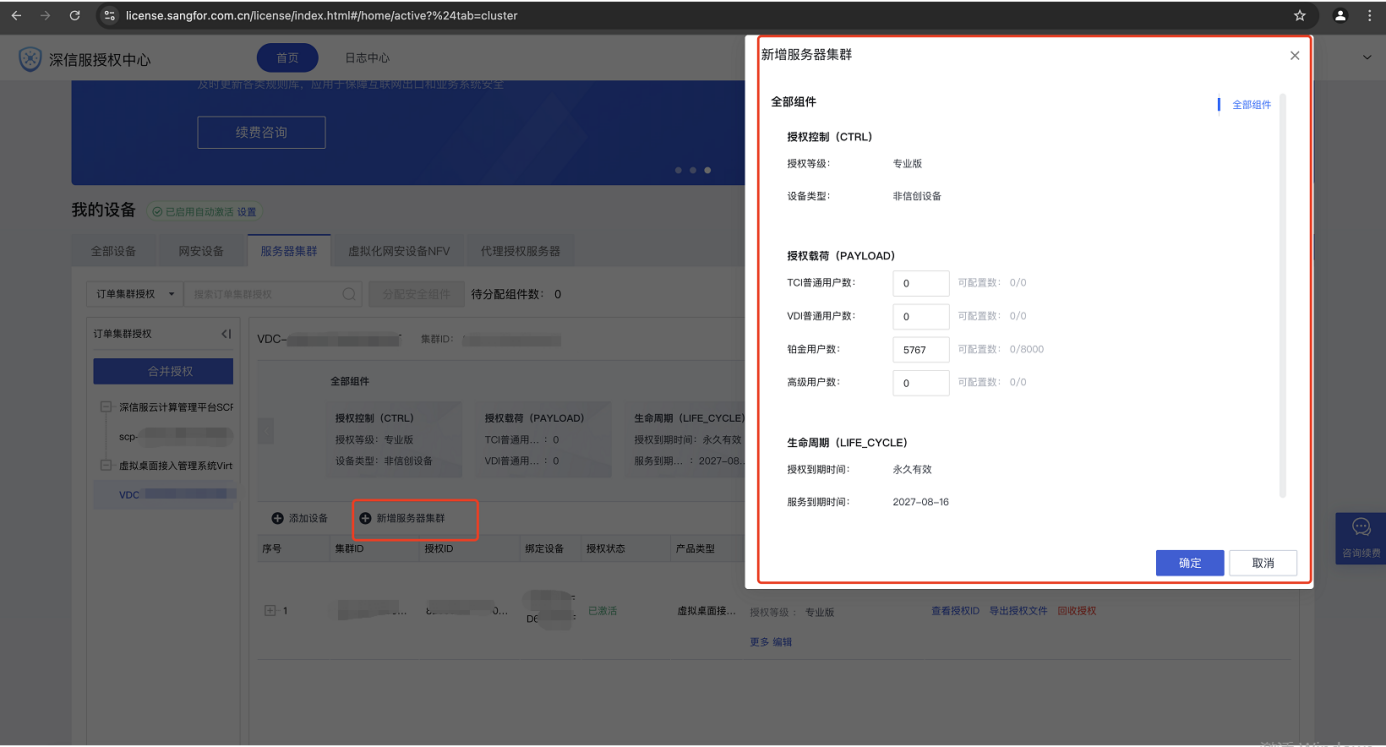Switch to the 代理授权服务器 tab
Viewport: 1386px width, 747px height.
520,251
